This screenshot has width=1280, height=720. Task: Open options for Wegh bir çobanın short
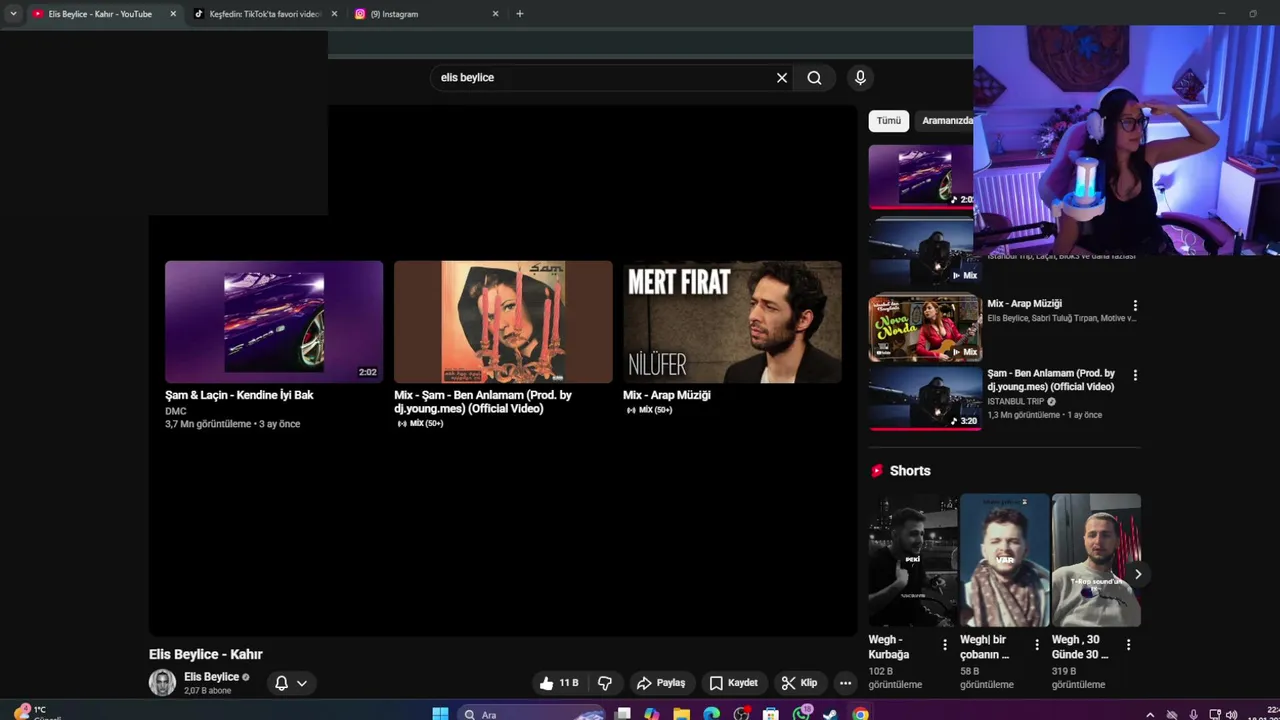coord(1037,645)
